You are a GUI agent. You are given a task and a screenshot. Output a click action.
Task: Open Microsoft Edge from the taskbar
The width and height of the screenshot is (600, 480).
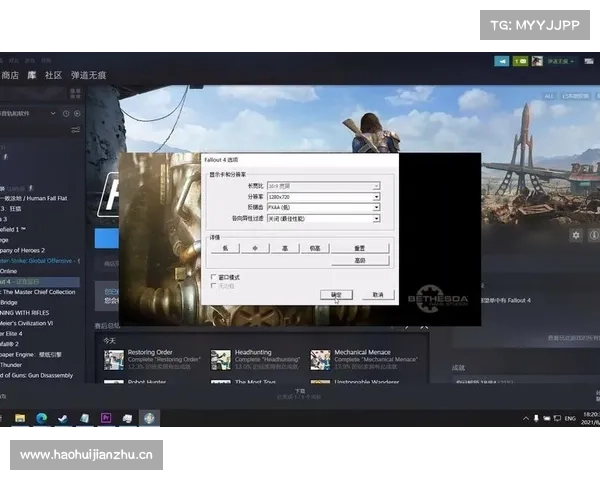point(41,418)
